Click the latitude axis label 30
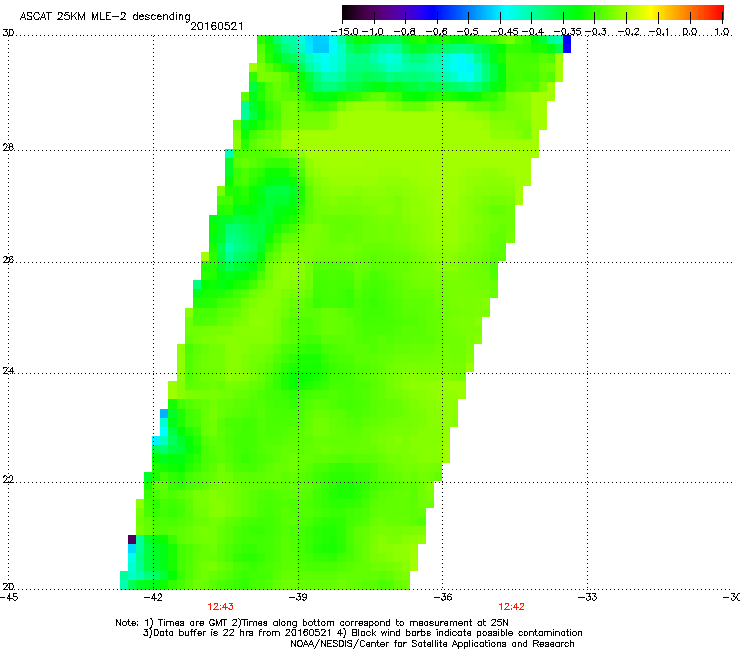The height and width of the screenshot is (650, 740). pos(8,33)
